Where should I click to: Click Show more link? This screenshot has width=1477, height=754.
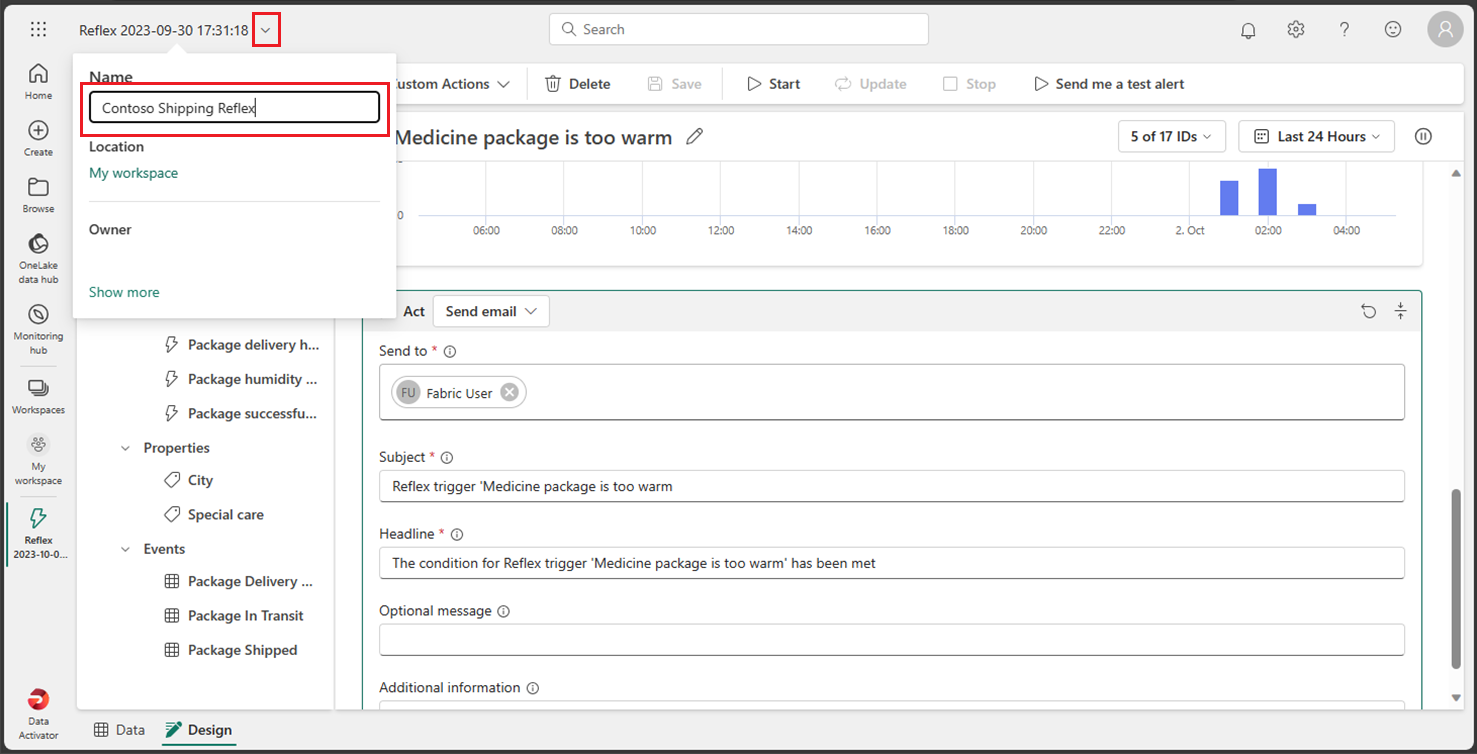[124, 292]
